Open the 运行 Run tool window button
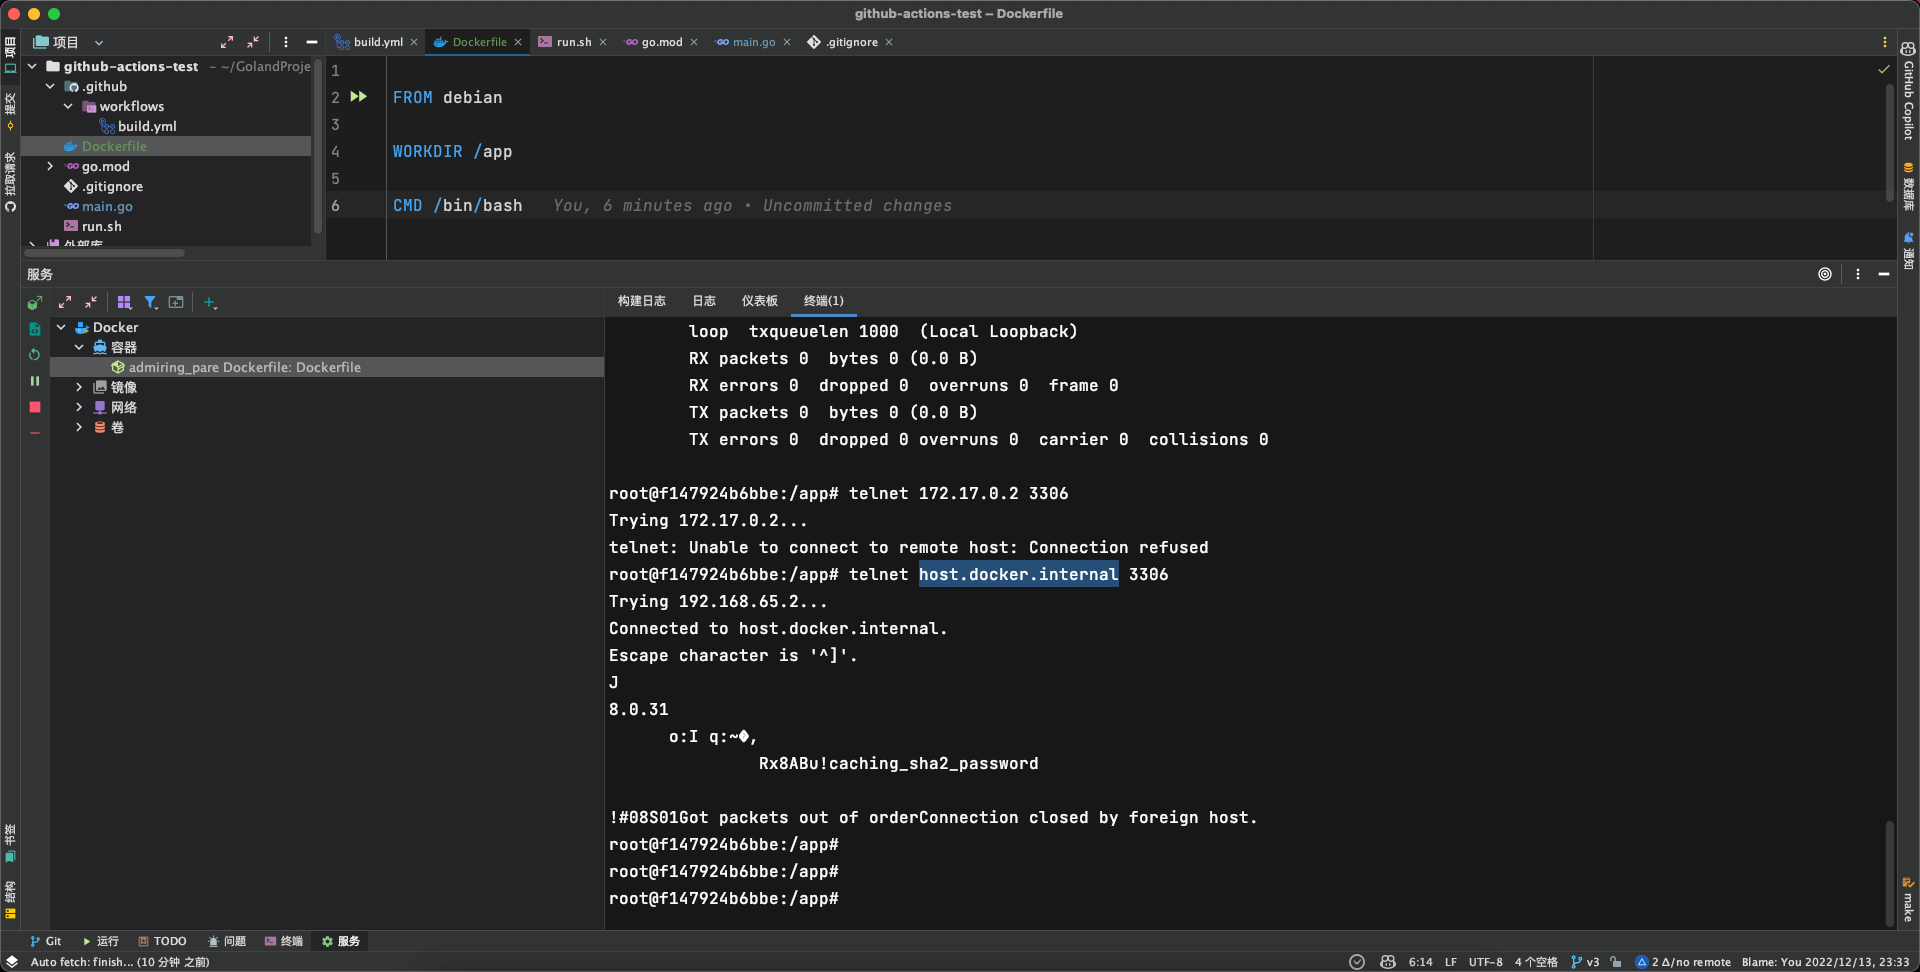The image size is (1920, 972). 100,941
